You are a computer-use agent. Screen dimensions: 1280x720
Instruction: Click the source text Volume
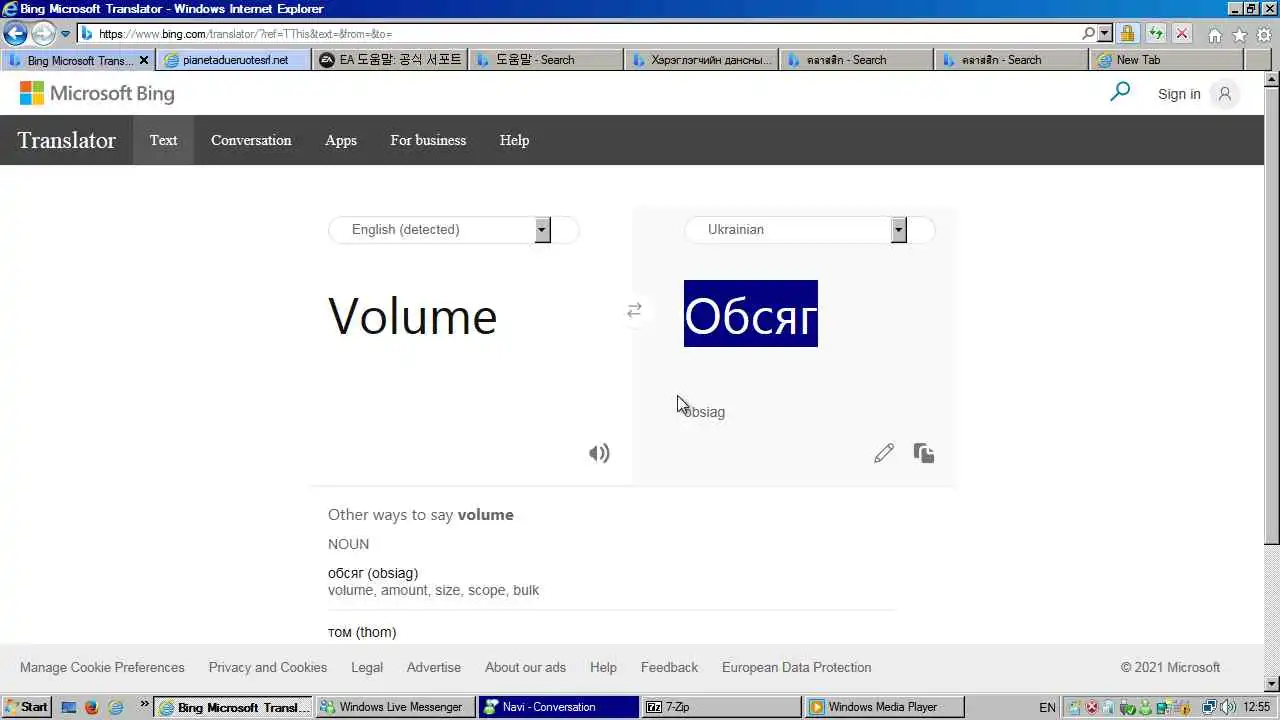click(412, 316)
